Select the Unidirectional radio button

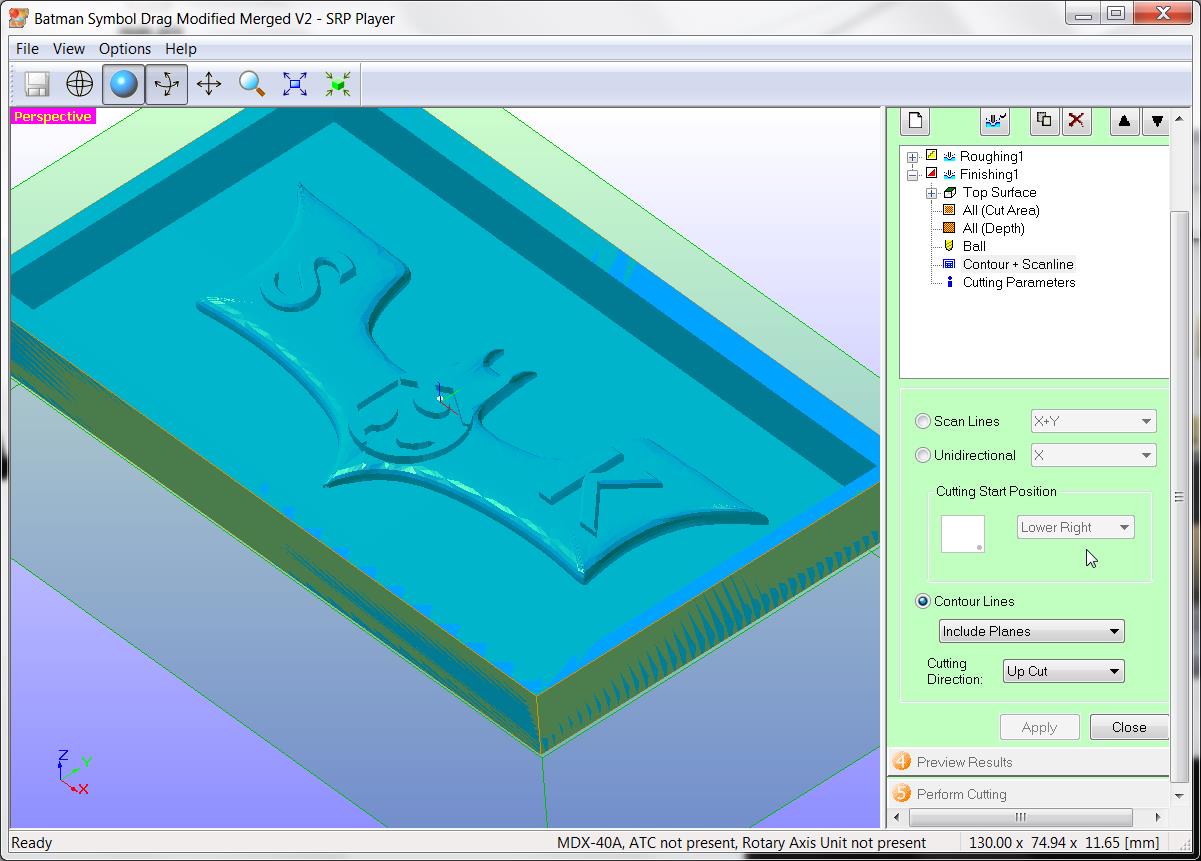[x=923, y=455]
